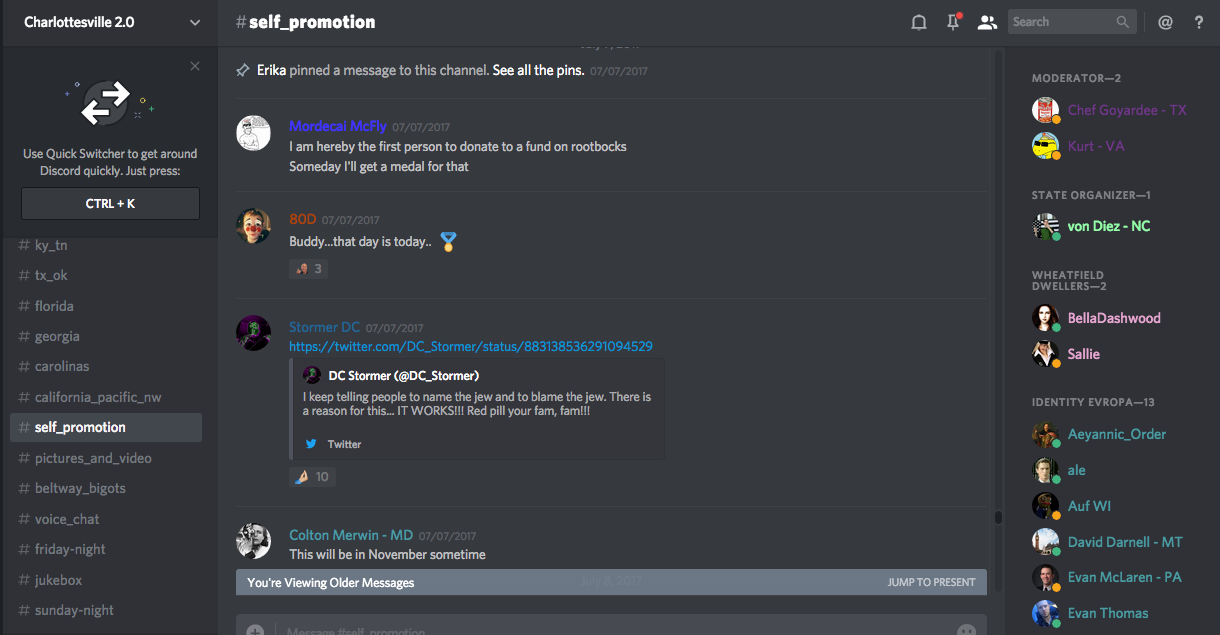The width and height of the screenshot is (1220, 635).
Task: Toggle the reaction with count 10
Action: [x=312, y=477]
